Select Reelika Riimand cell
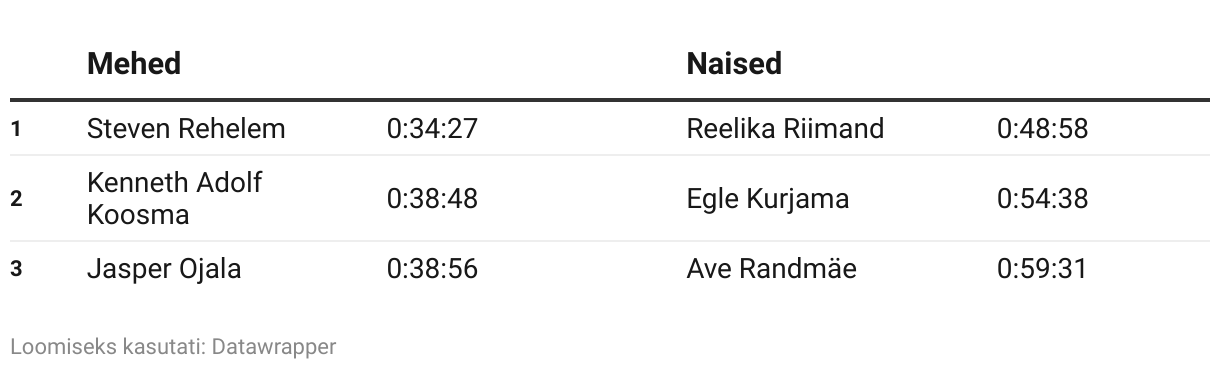 (x=785, y=129)
